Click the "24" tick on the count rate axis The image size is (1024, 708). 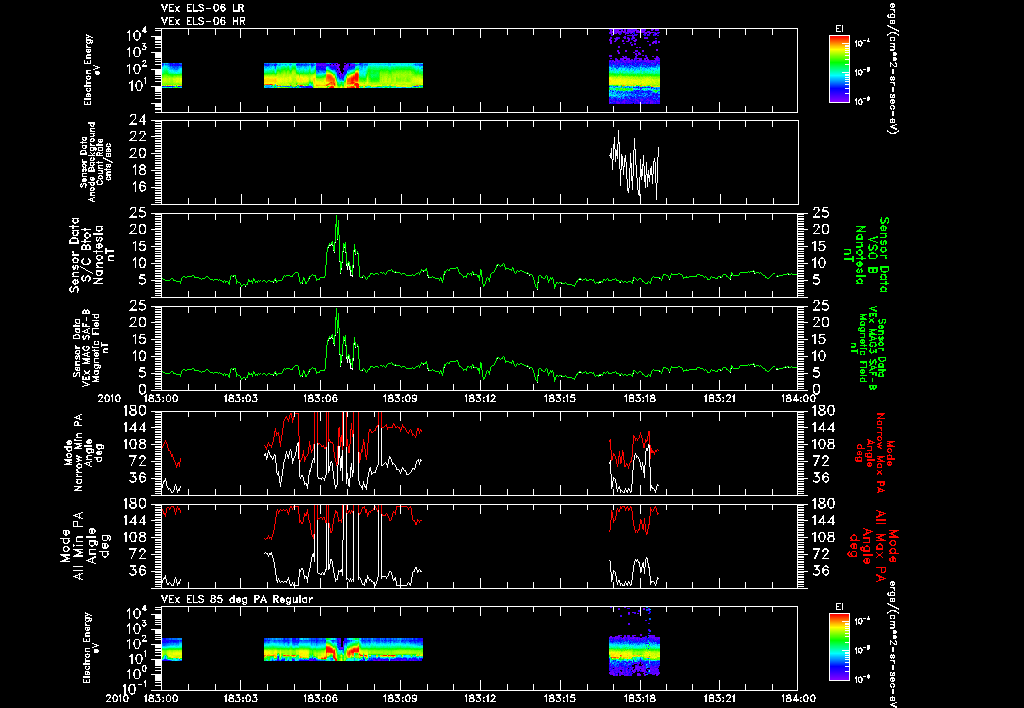point(138,121)
